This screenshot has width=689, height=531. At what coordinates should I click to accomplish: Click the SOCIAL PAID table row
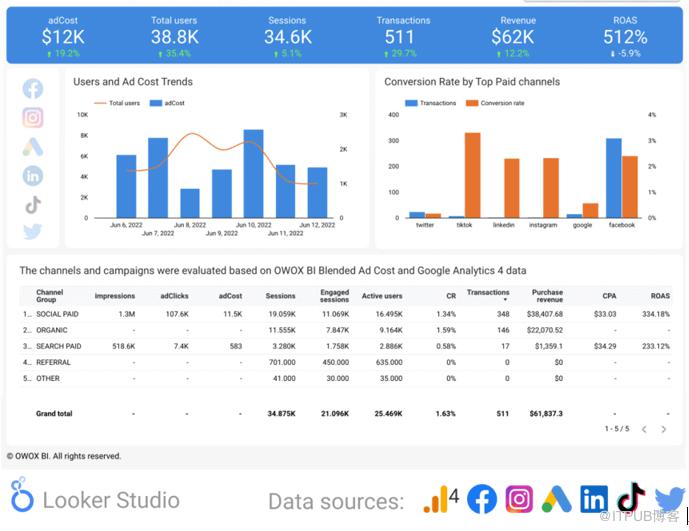[x=56, y=314]
